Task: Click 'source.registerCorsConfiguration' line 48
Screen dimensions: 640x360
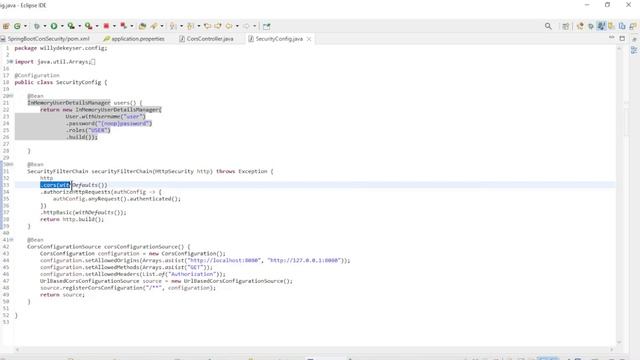Action: click(x=128, y=288)
